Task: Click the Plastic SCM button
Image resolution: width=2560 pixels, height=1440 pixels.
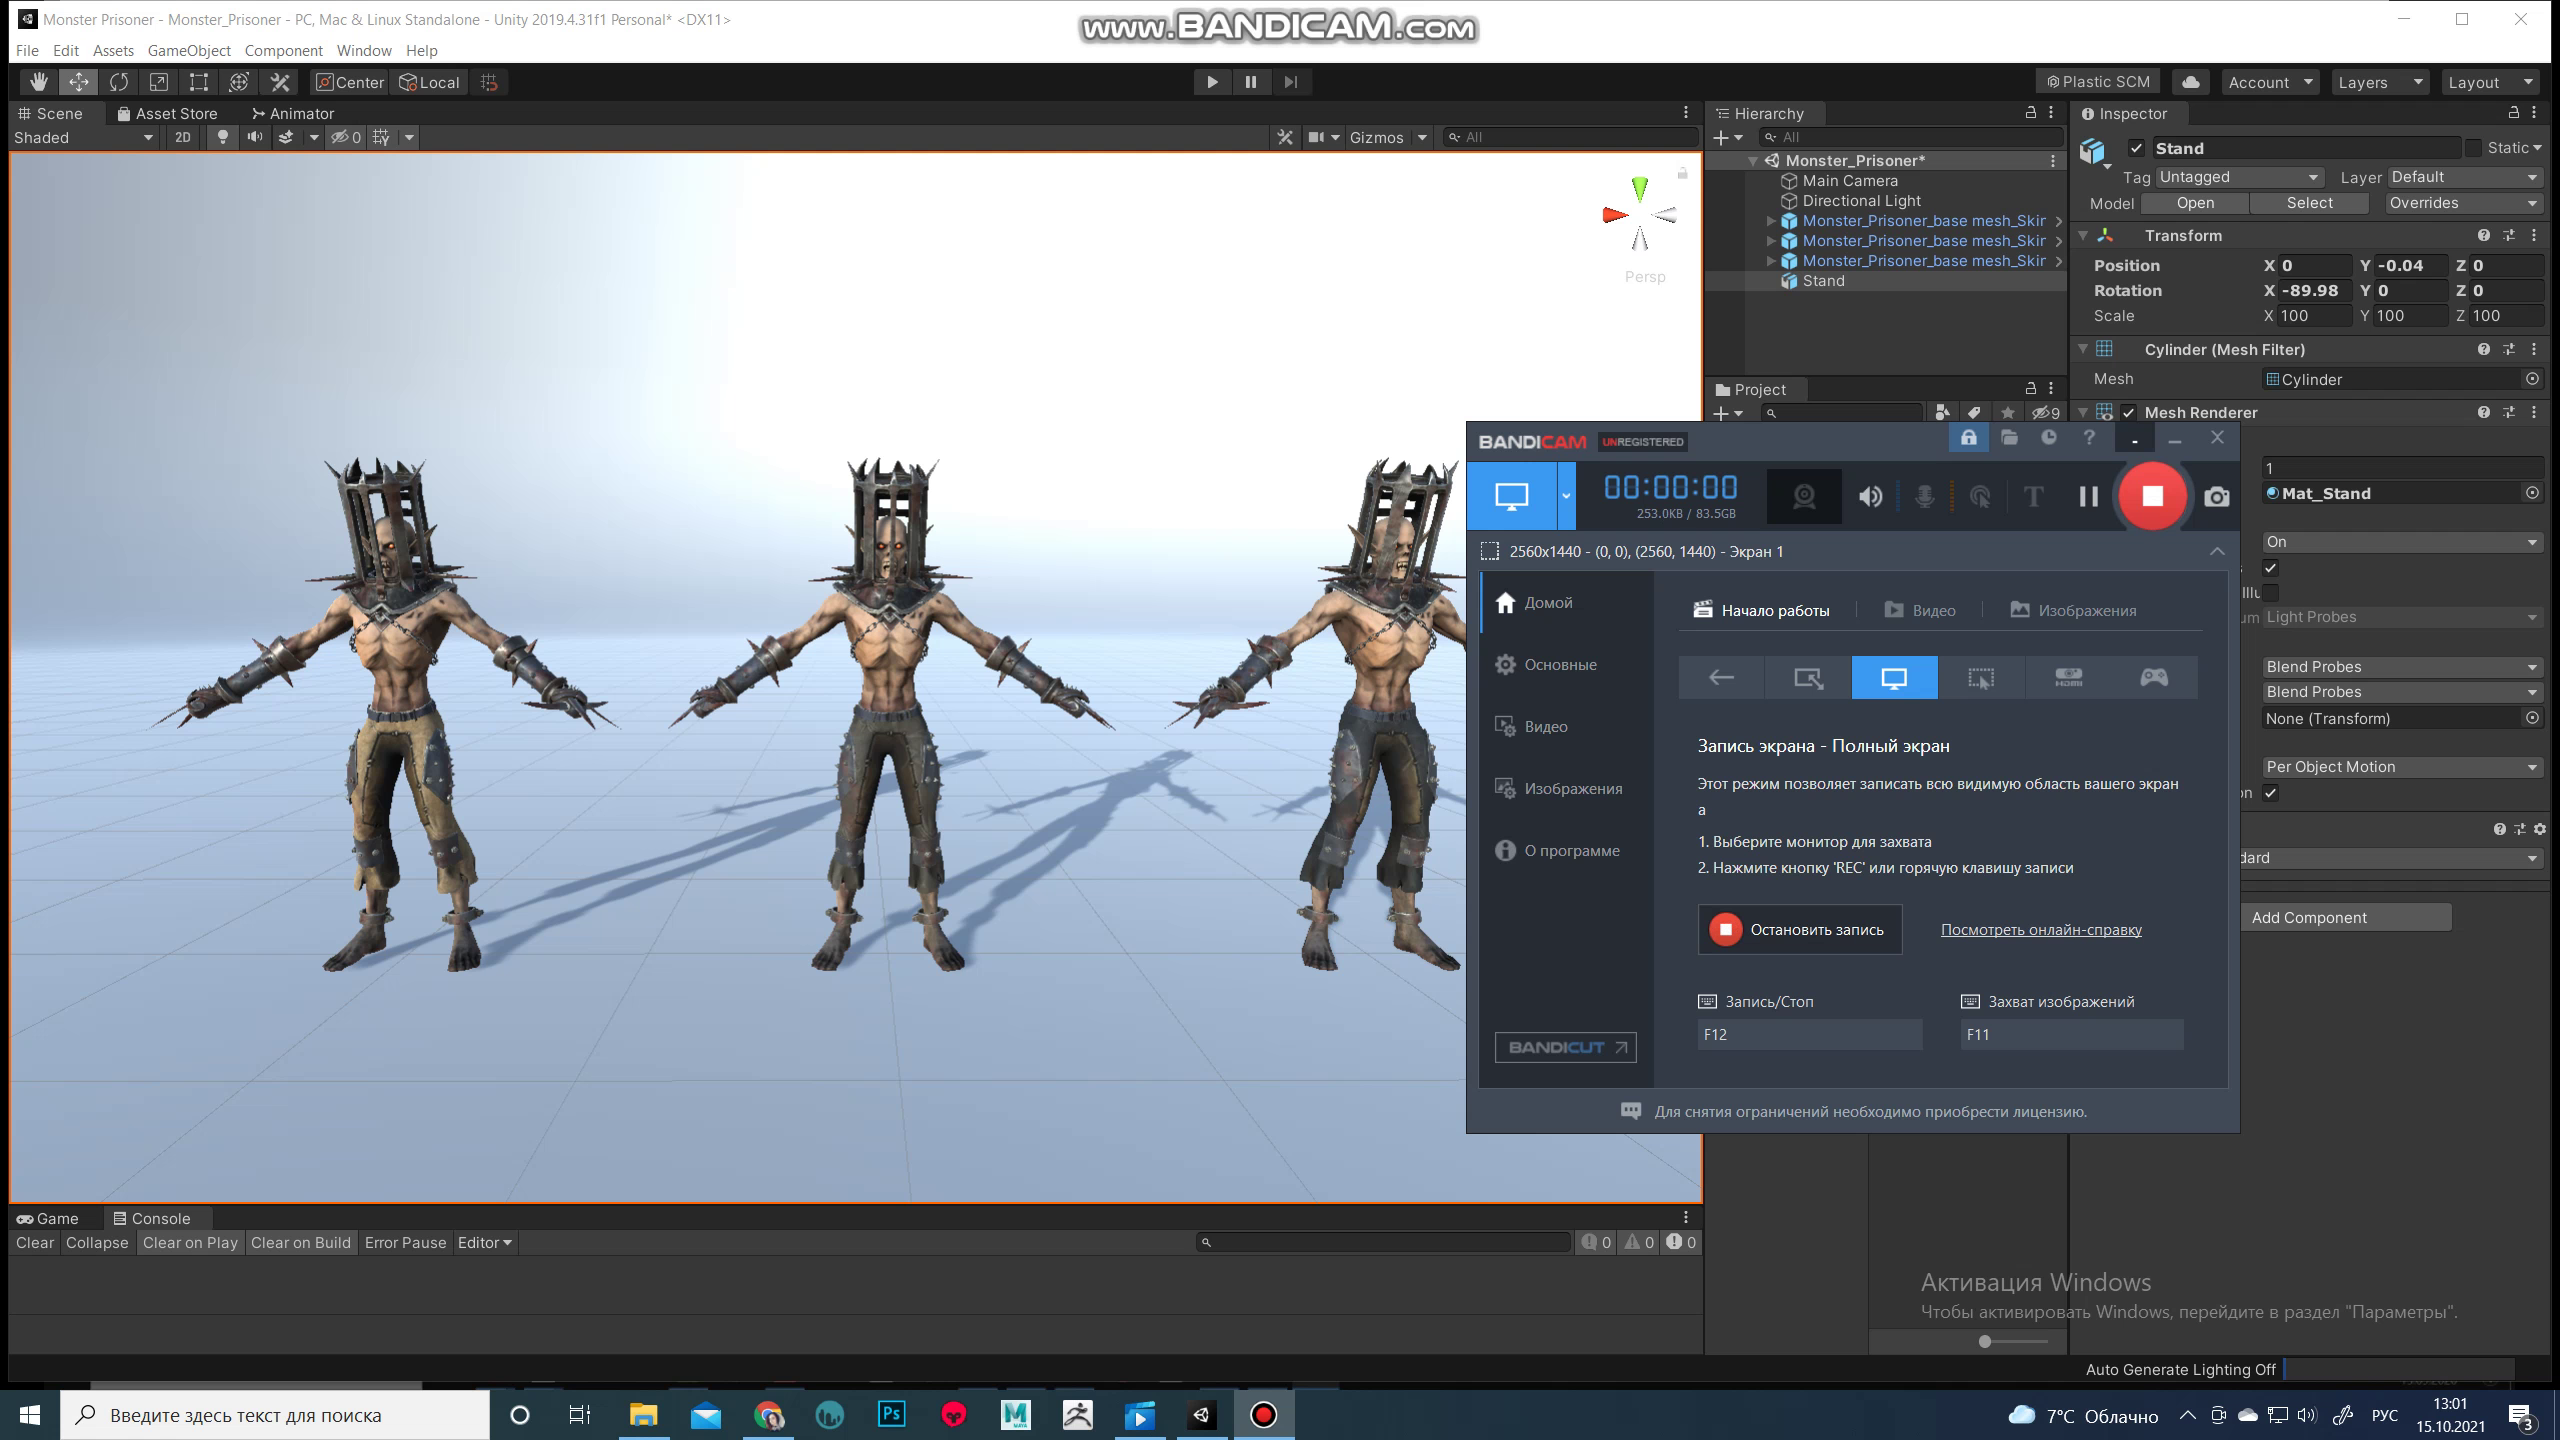Action: (2097, 82)
